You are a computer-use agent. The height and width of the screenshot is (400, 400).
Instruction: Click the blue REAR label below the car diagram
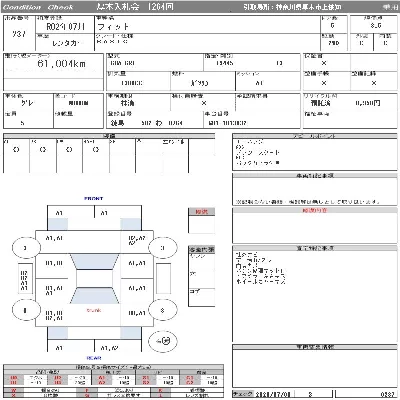pos(94,358)
